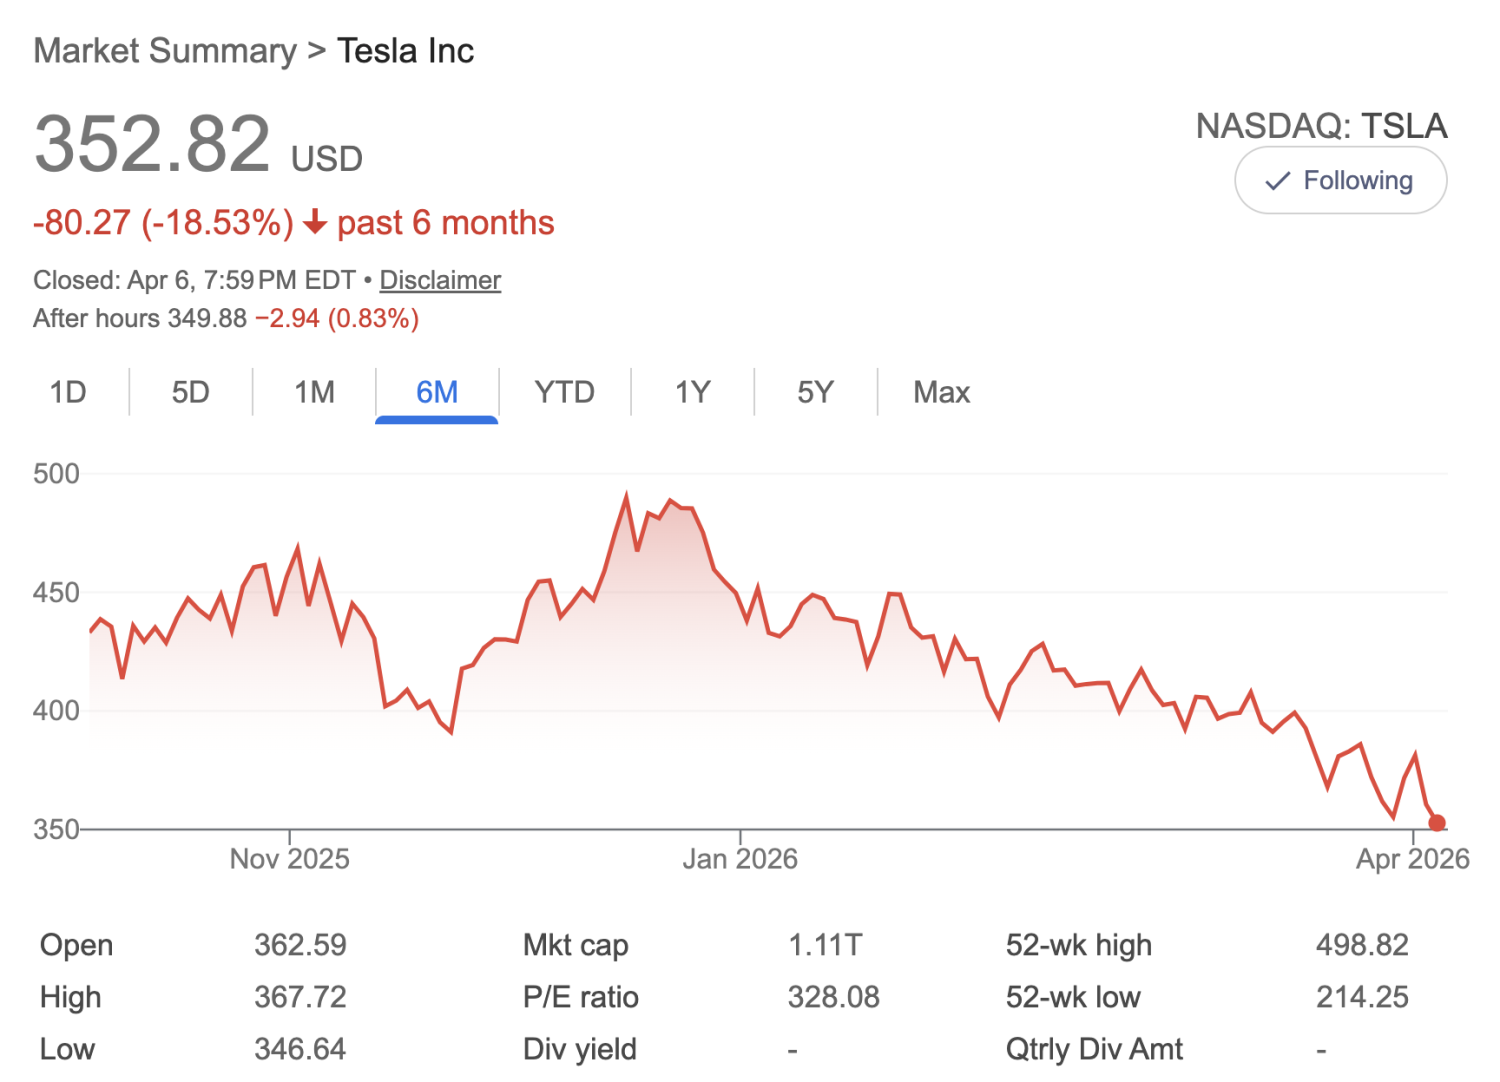Open the 1M chart view

click(313, 392)
